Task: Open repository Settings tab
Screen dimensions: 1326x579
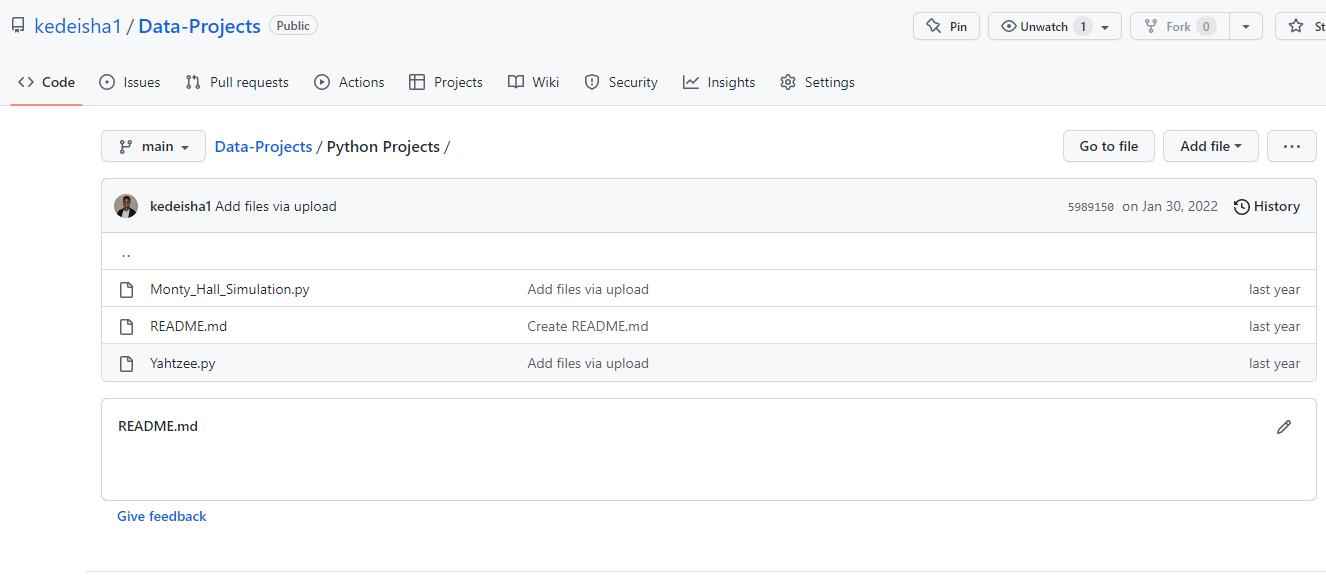Action: click(x=817, y=82)
